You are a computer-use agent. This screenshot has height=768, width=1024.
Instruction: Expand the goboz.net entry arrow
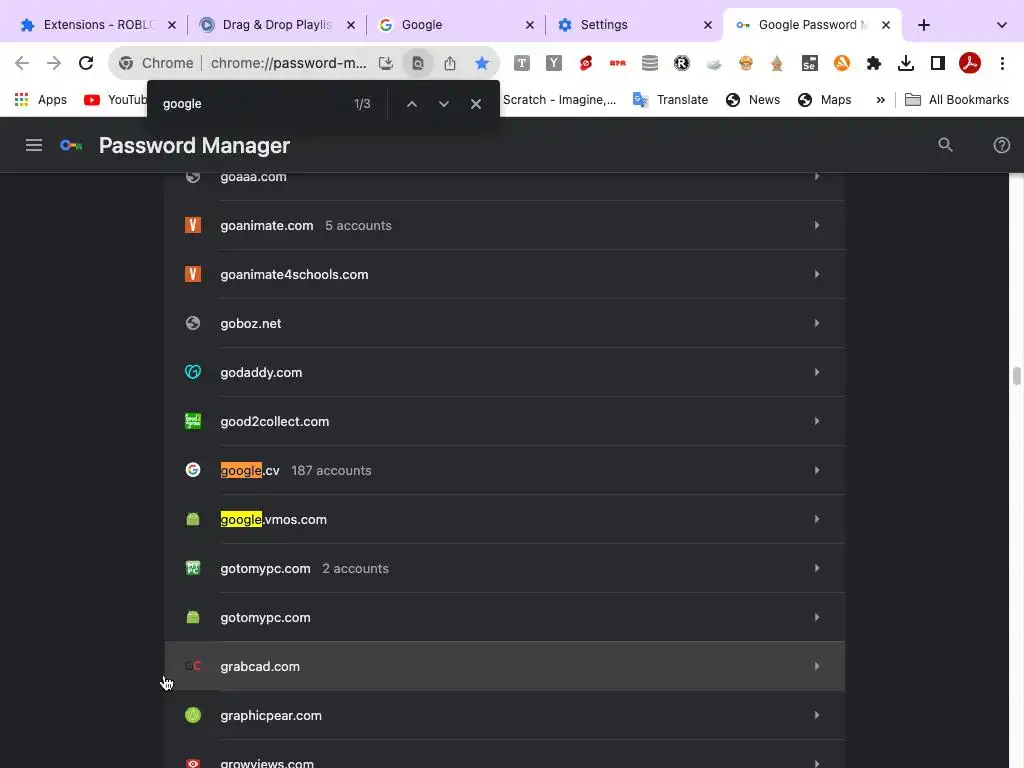(x=816, y=323)
